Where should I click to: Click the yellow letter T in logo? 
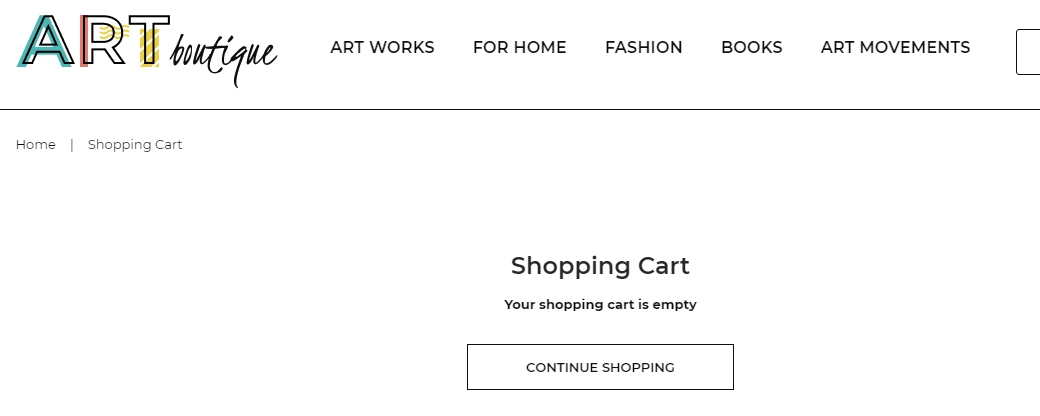tap(147, 43)
